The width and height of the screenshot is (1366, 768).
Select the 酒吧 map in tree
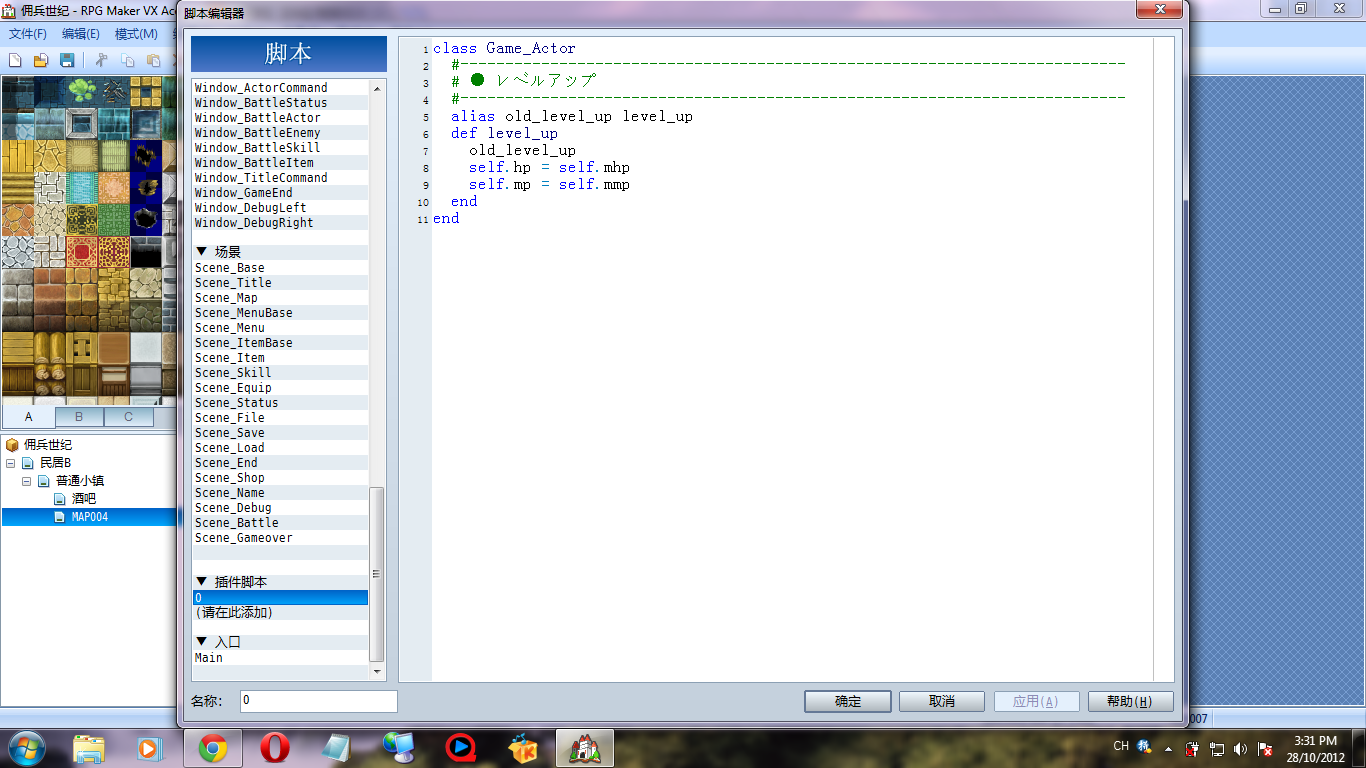(84, 499)
